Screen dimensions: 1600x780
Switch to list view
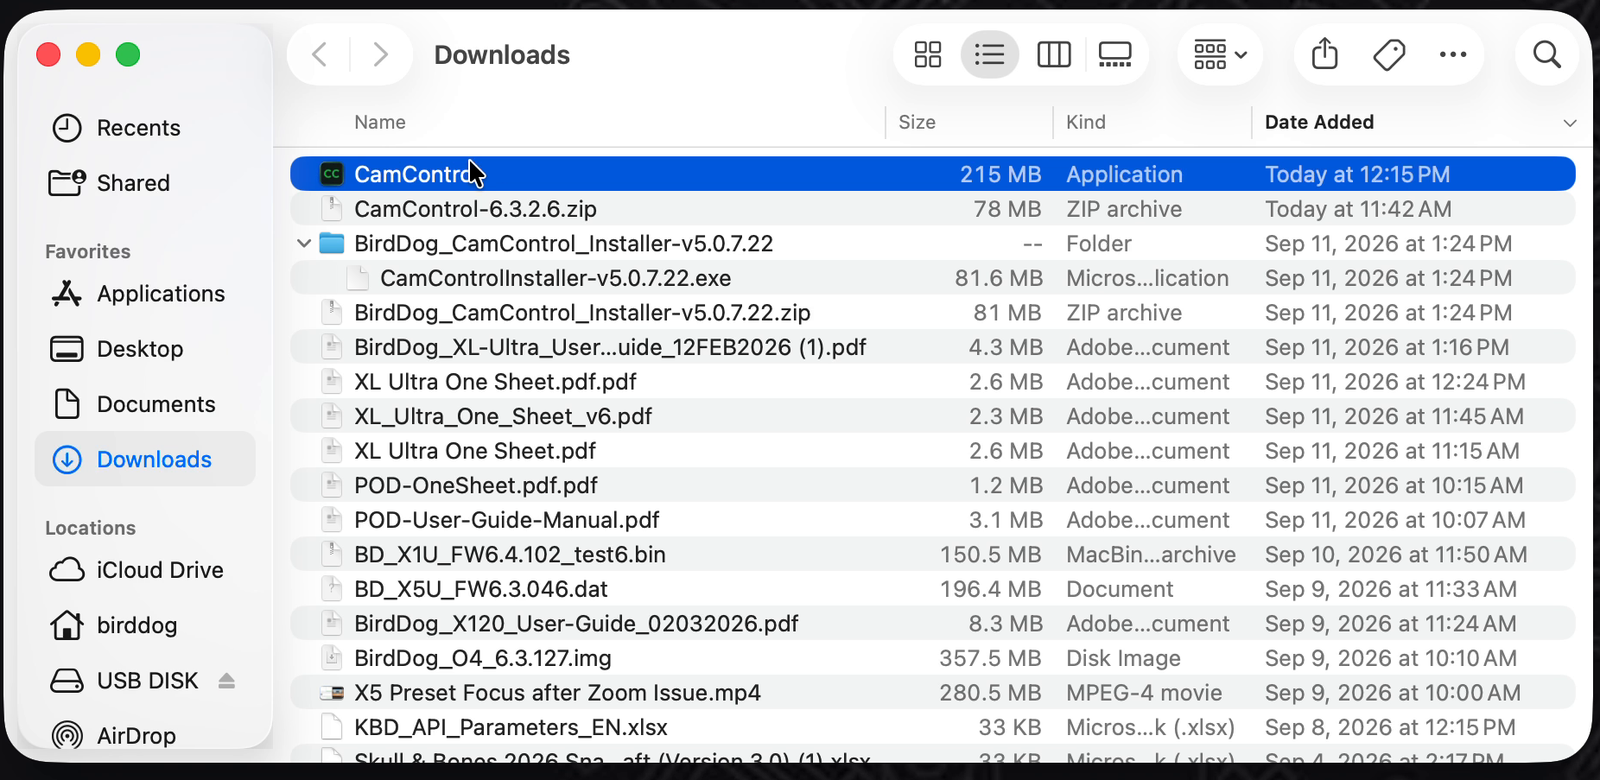click(x=989, y=54)
